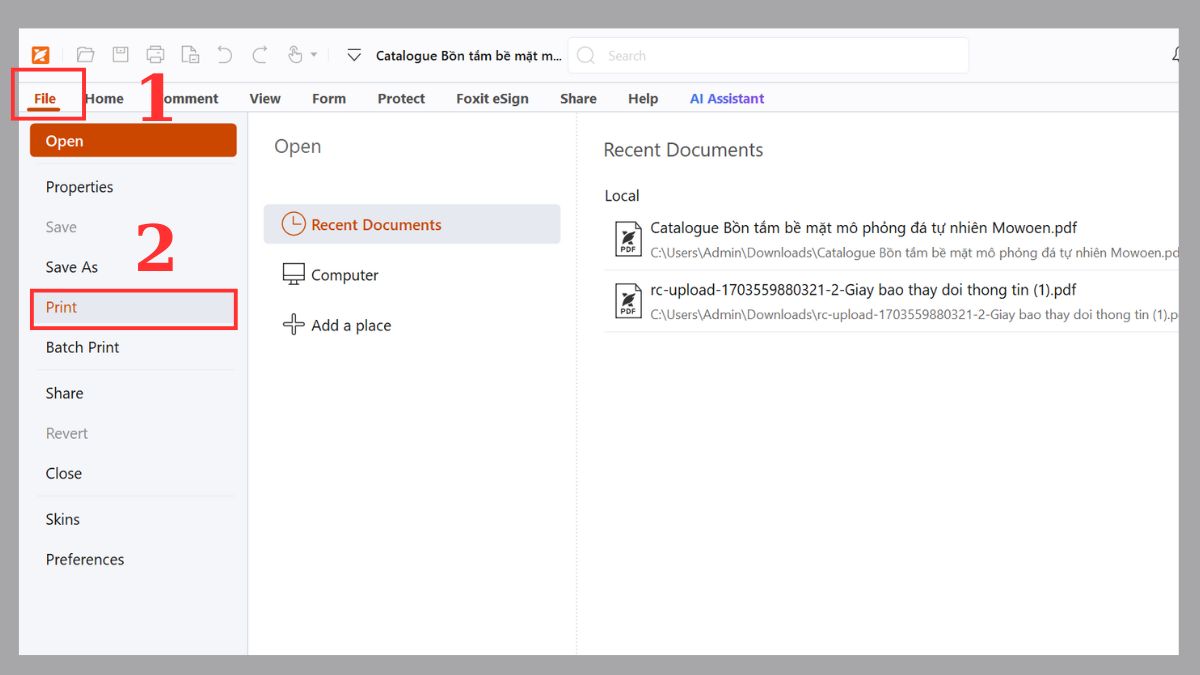The width and height of the screenshot is (1200, 675).
Task: Click the Redo arrow icon
Action: tap(260, 55)
